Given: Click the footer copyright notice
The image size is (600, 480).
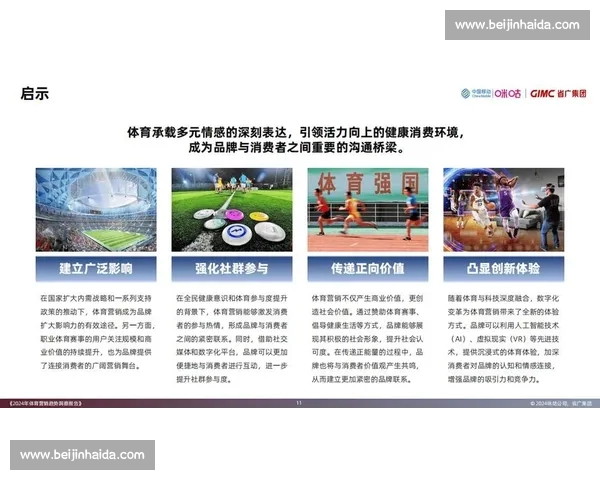Looking at the screenshot, I should (x=561, y=403).
